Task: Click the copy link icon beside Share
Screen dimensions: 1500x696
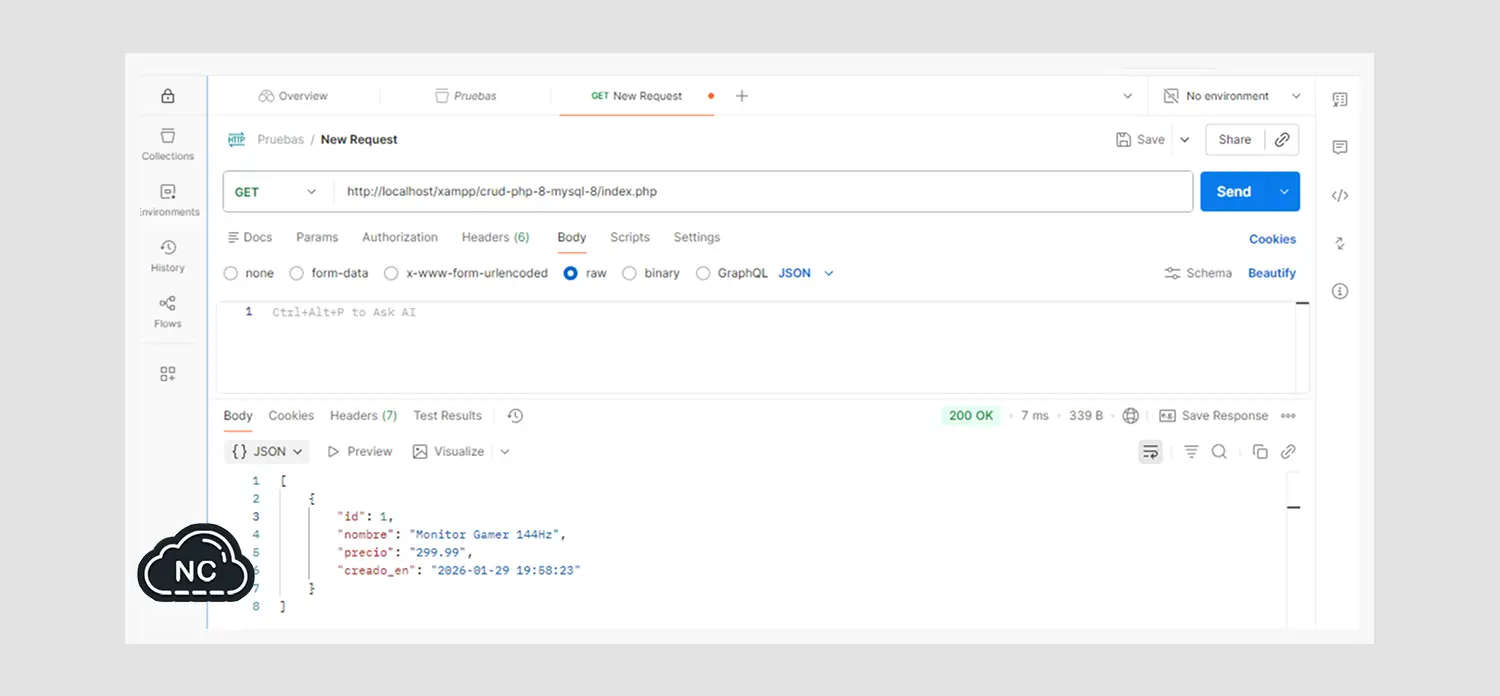Action: 1282,140
